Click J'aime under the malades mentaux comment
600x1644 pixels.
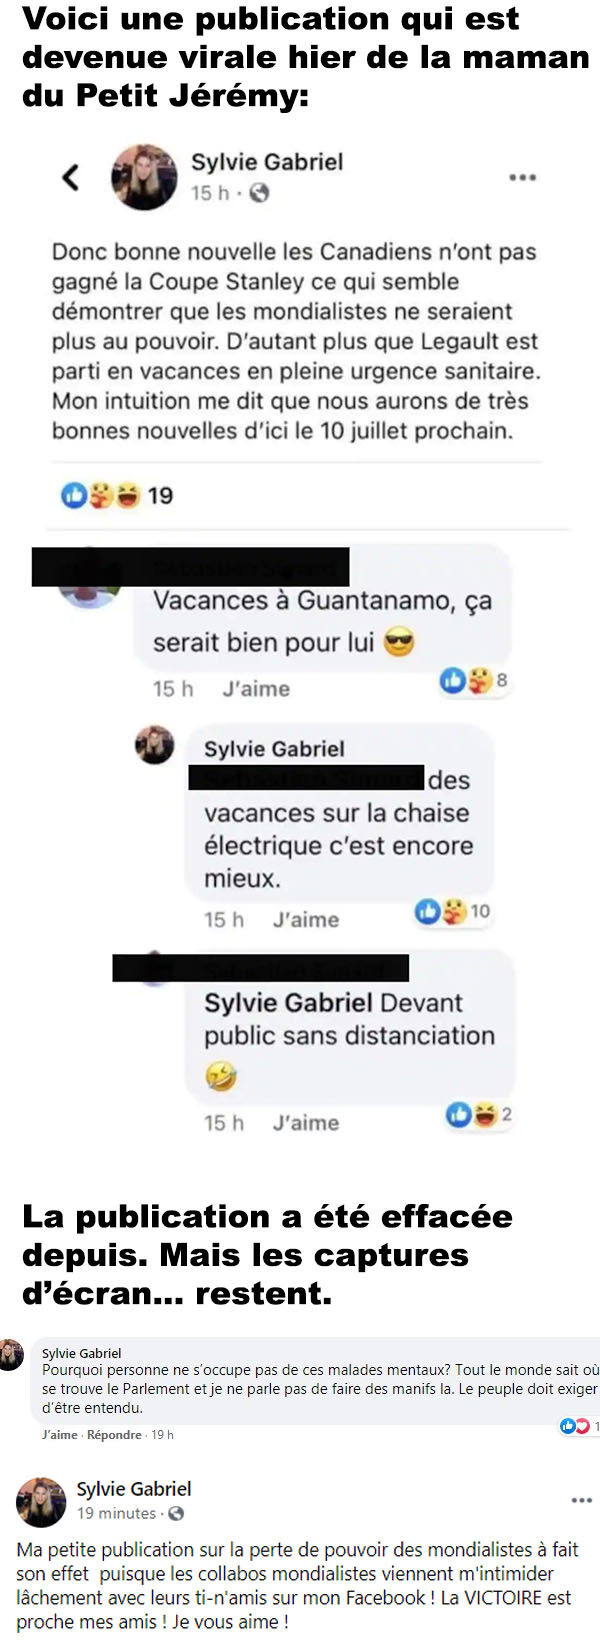60,1435
